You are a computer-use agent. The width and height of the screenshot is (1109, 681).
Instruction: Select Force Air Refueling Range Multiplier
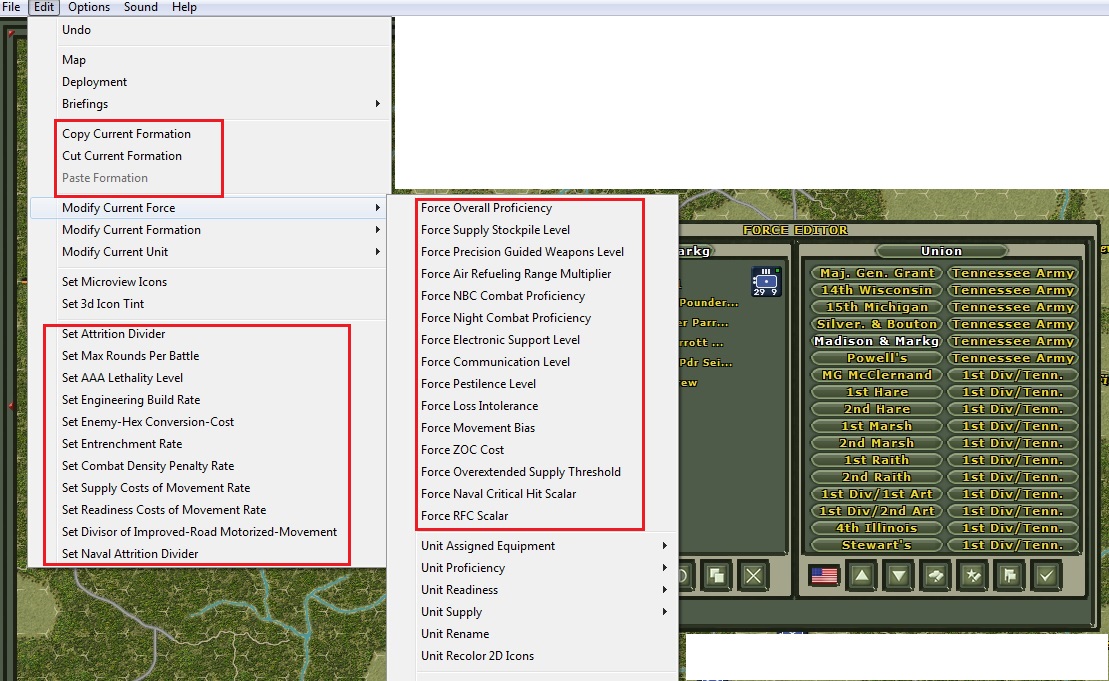[516, 274]
